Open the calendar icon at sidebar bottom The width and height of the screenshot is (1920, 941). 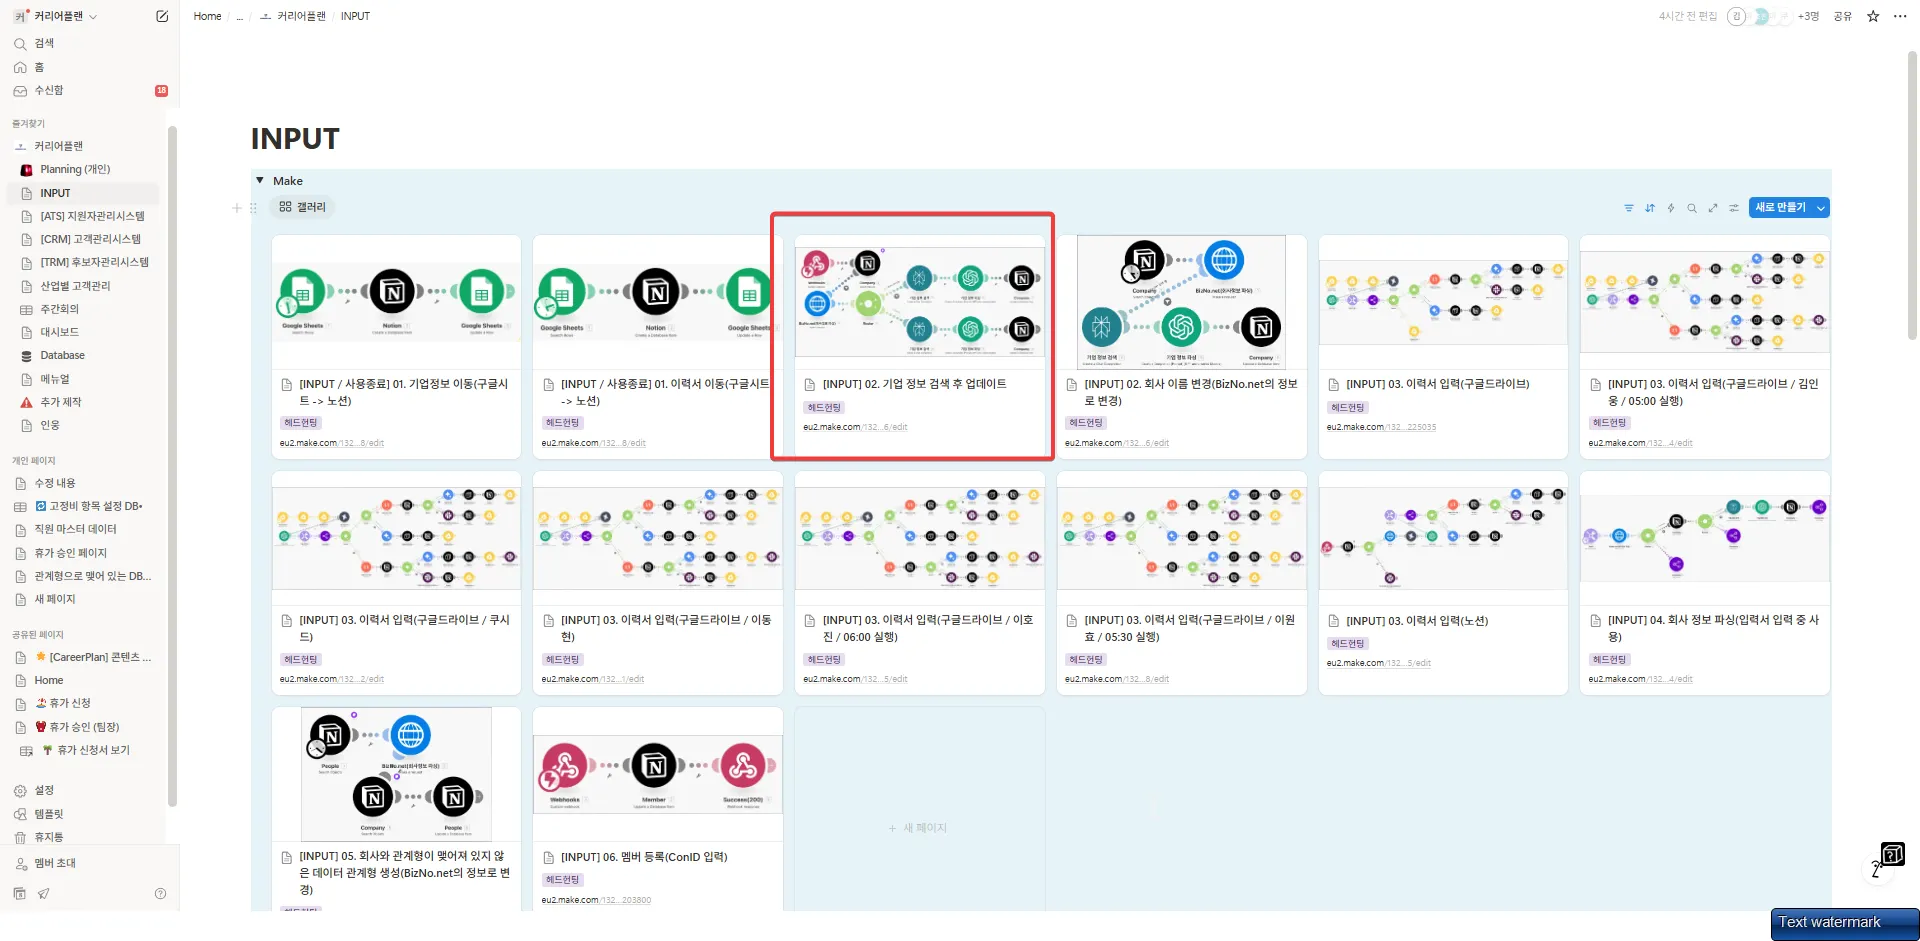point(20,893)
